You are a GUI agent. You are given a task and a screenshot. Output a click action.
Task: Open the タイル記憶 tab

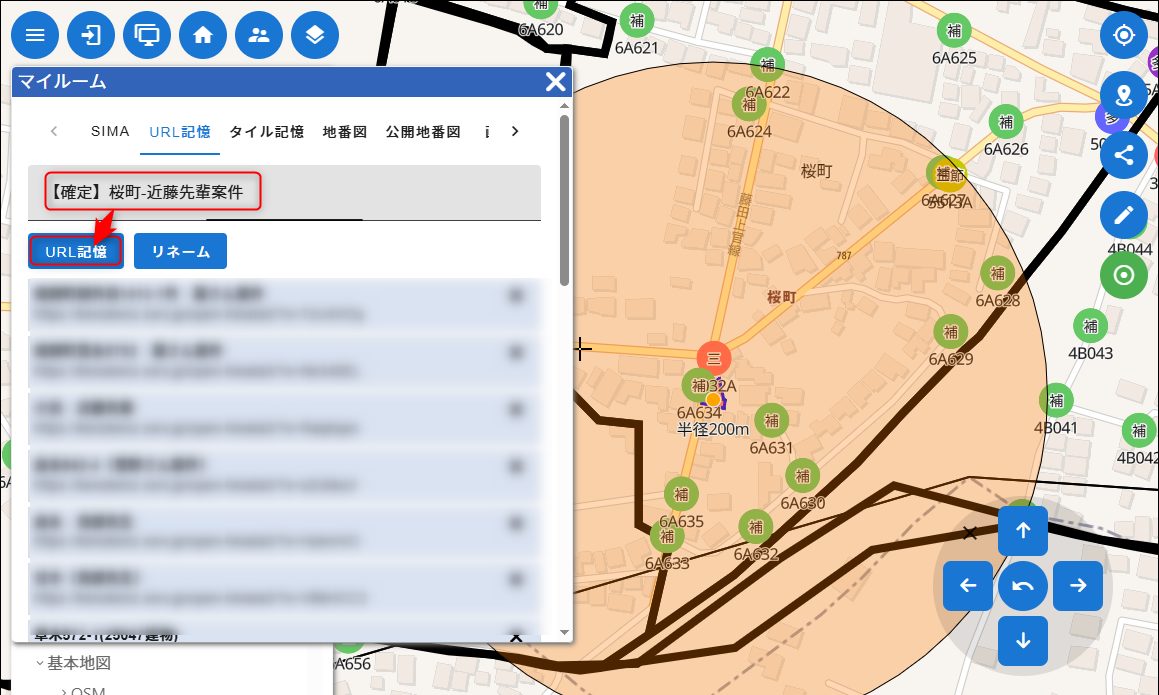(x=266, y=132)
